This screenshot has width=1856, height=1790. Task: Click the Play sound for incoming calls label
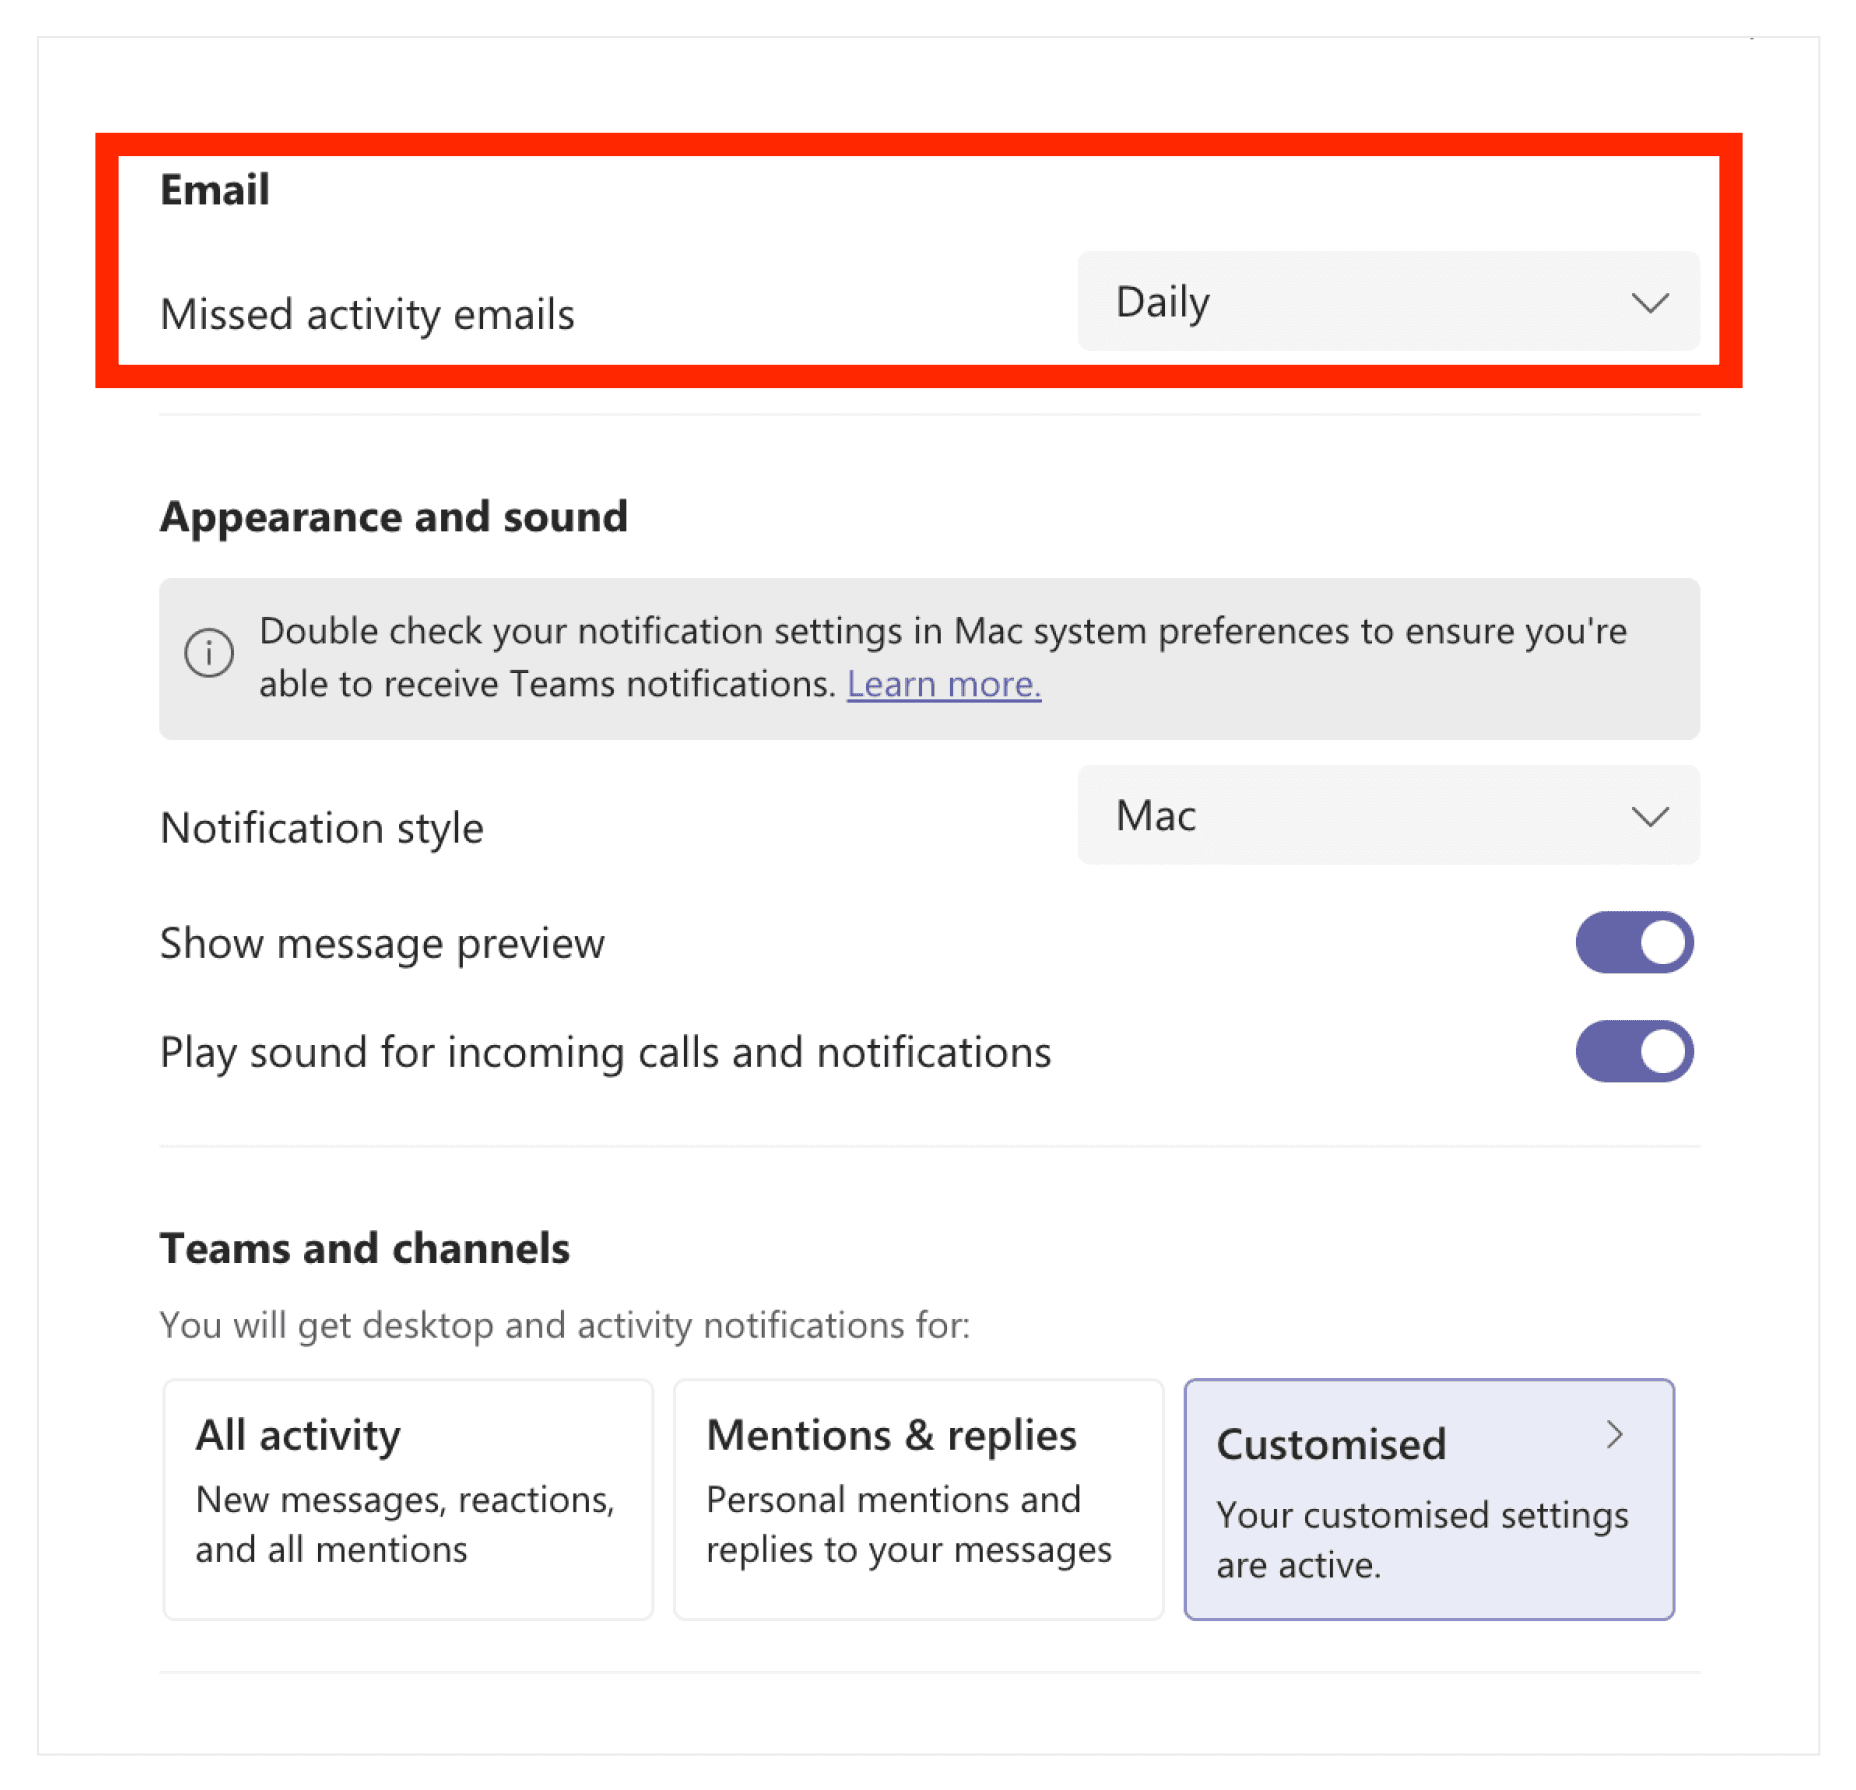pyautogui.click(x=605, y=1053)
